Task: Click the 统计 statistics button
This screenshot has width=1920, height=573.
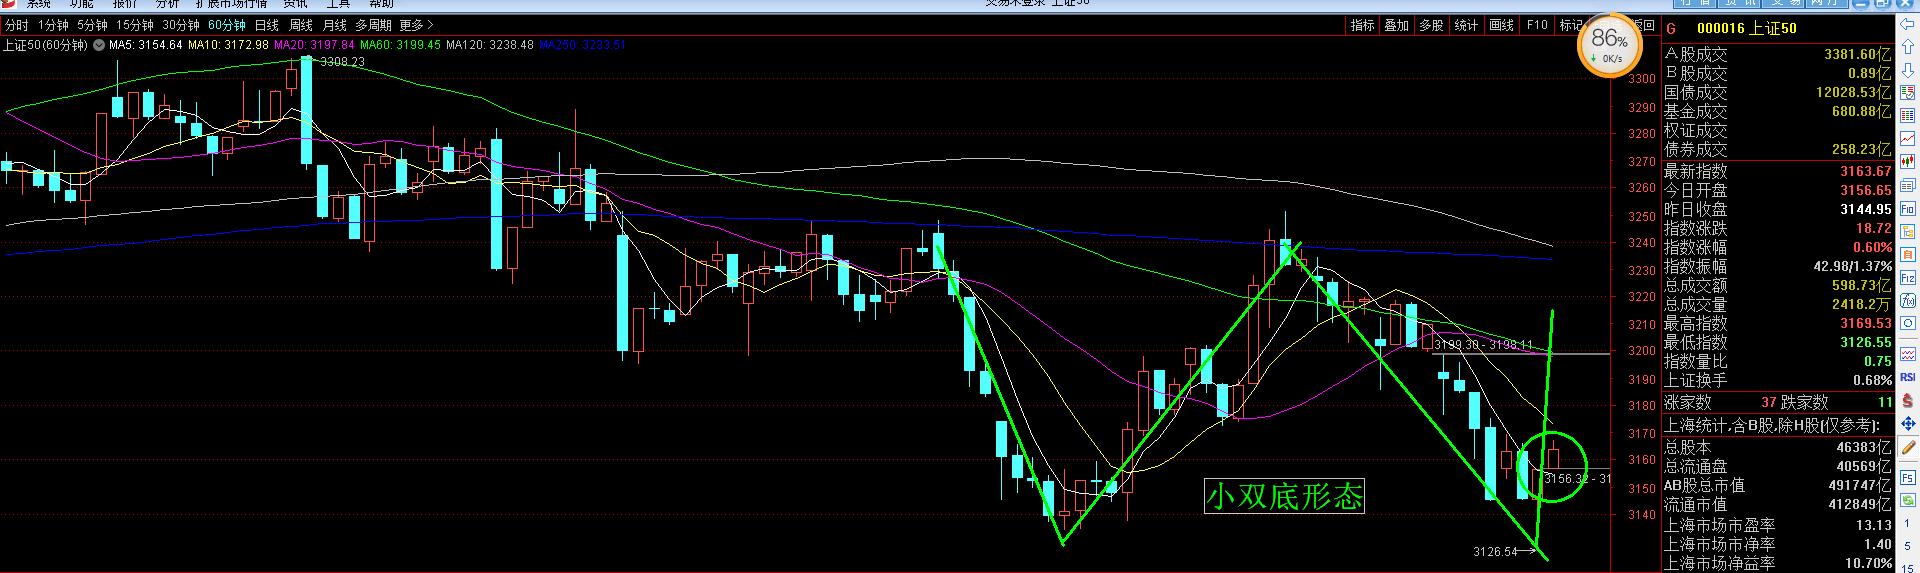Action: click(x=1466, y=25)
